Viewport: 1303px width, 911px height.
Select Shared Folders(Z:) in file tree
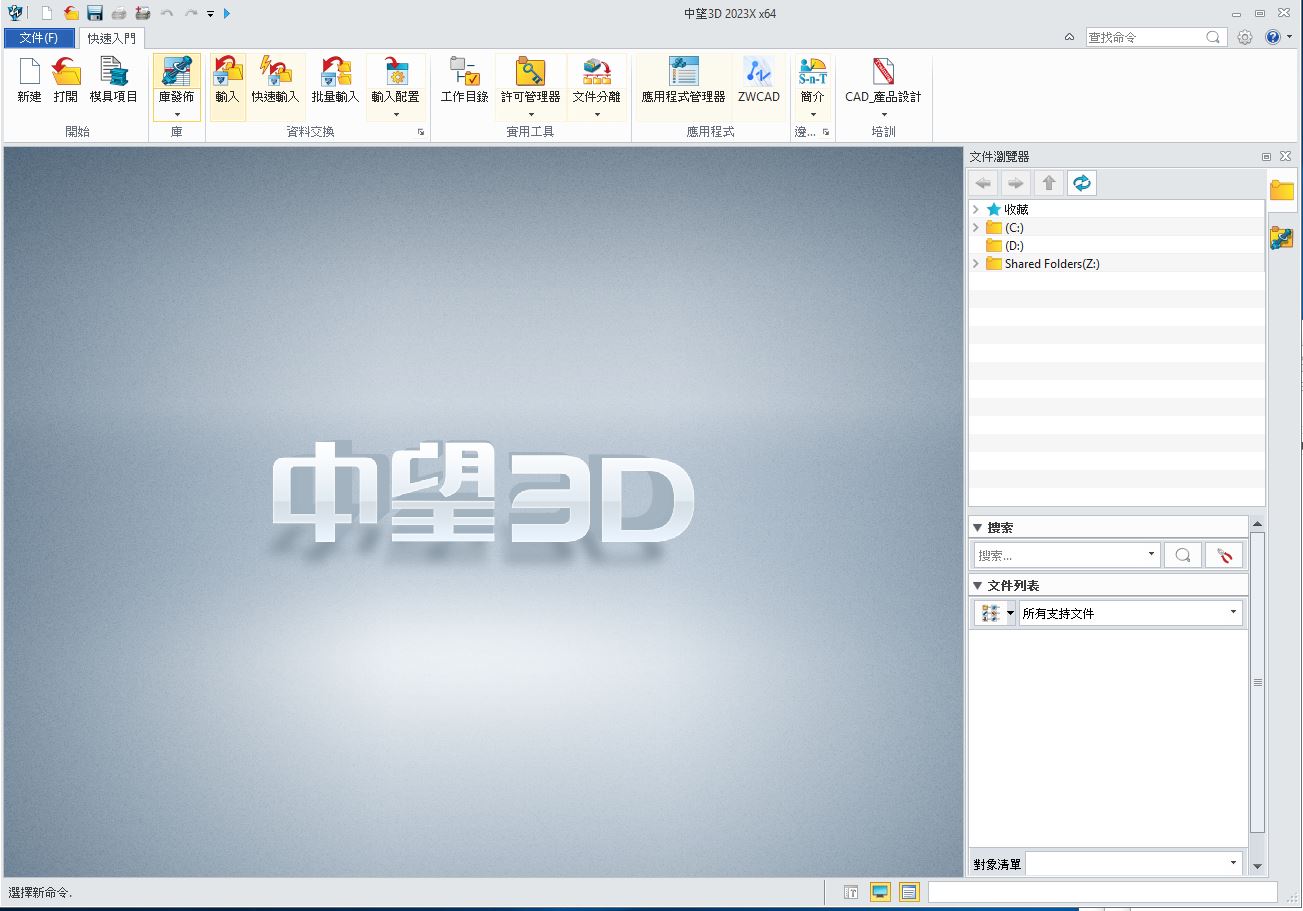[x=1051, y=264]
